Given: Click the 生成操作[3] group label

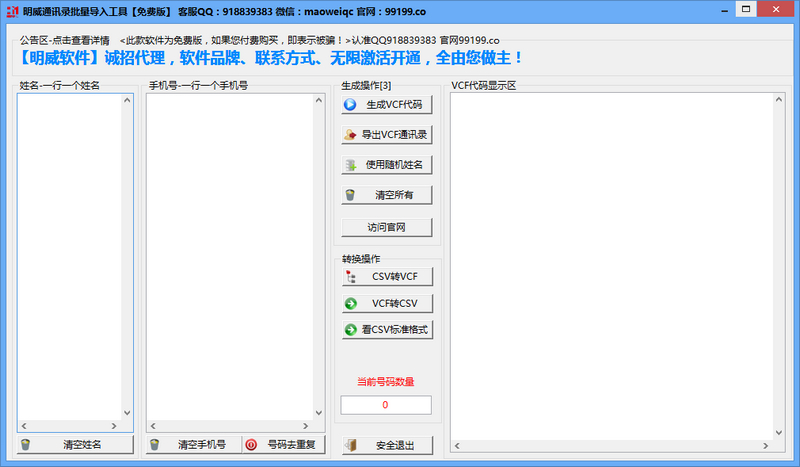Looking at the screenshot, I should 366,86.
